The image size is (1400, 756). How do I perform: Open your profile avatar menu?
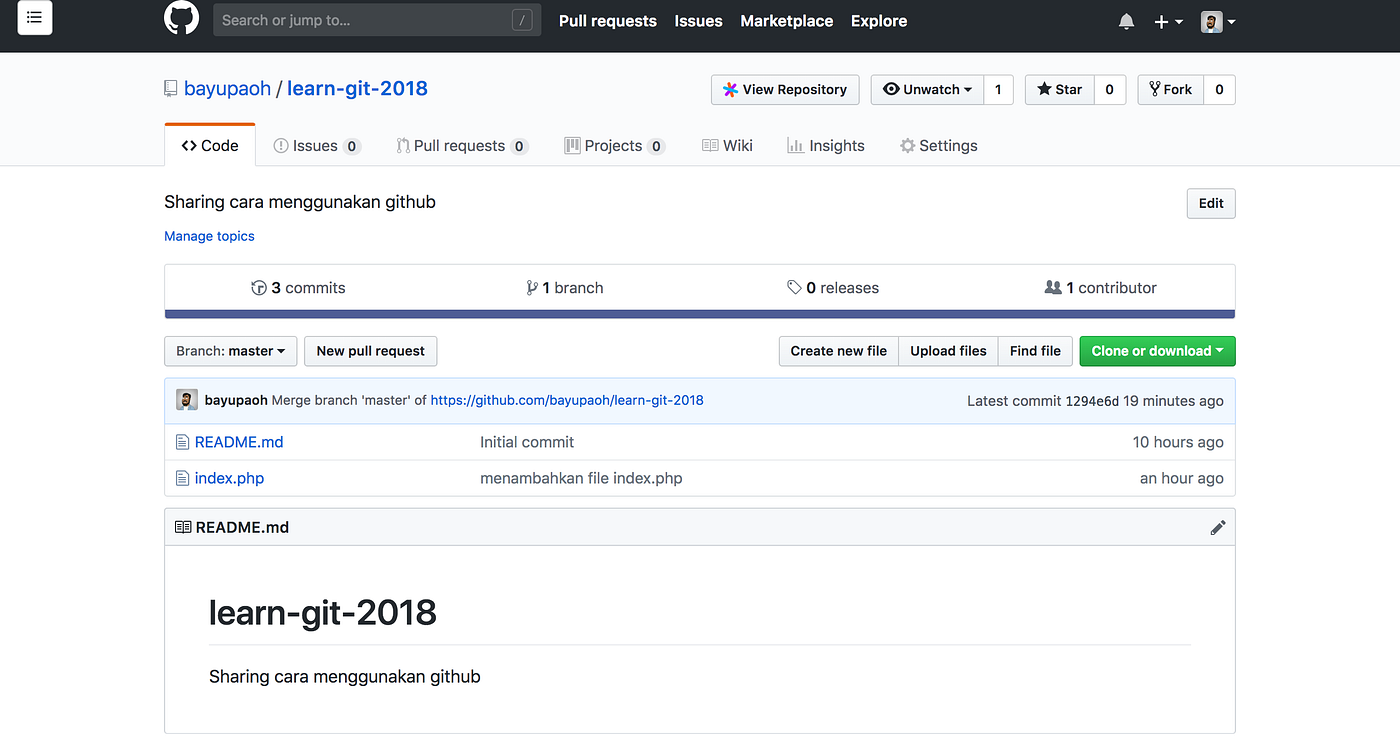point(1211,20)
